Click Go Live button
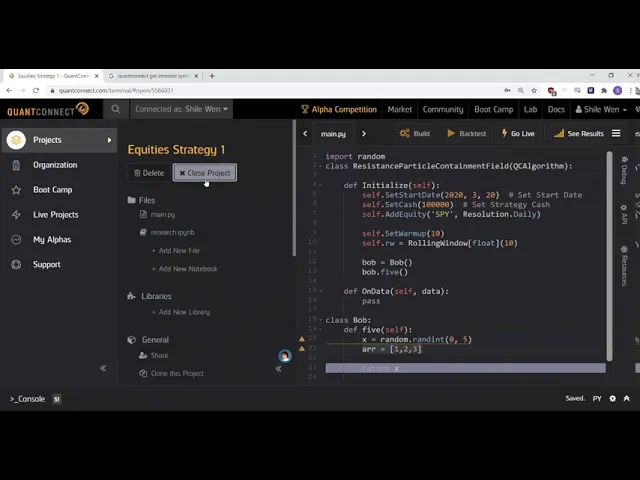 click(x=518, y=133)
